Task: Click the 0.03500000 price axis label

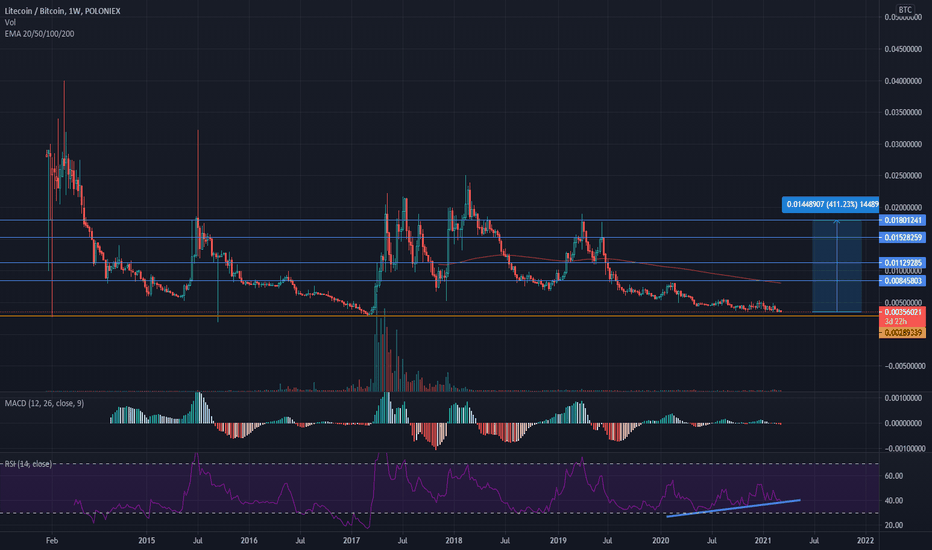Action: point(903,112)
